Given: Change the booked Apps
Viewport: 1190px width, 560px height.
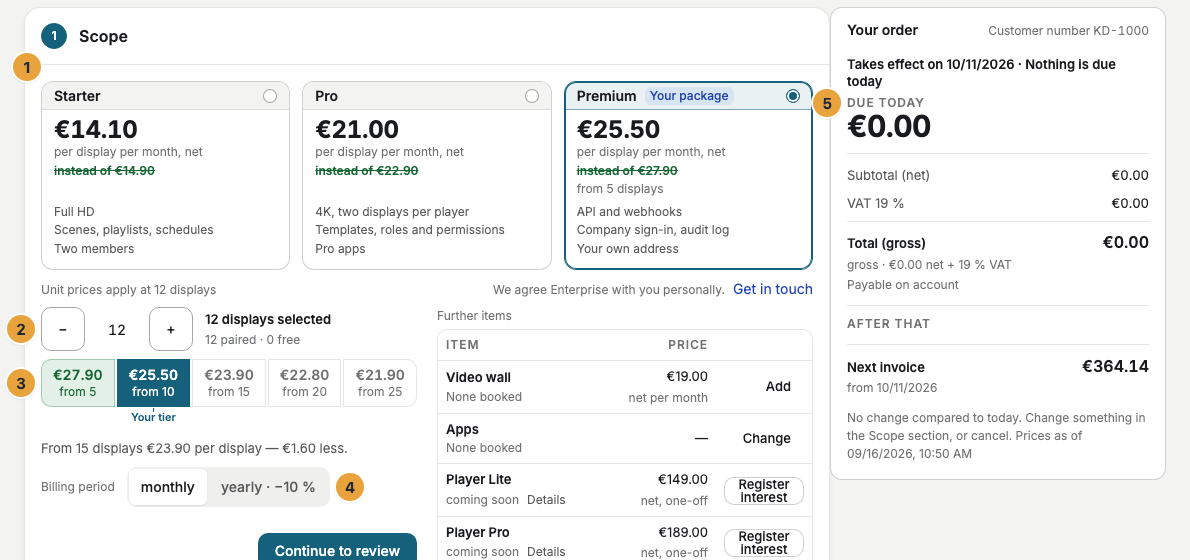Looking at the screenshot, I should coord(767,439).
